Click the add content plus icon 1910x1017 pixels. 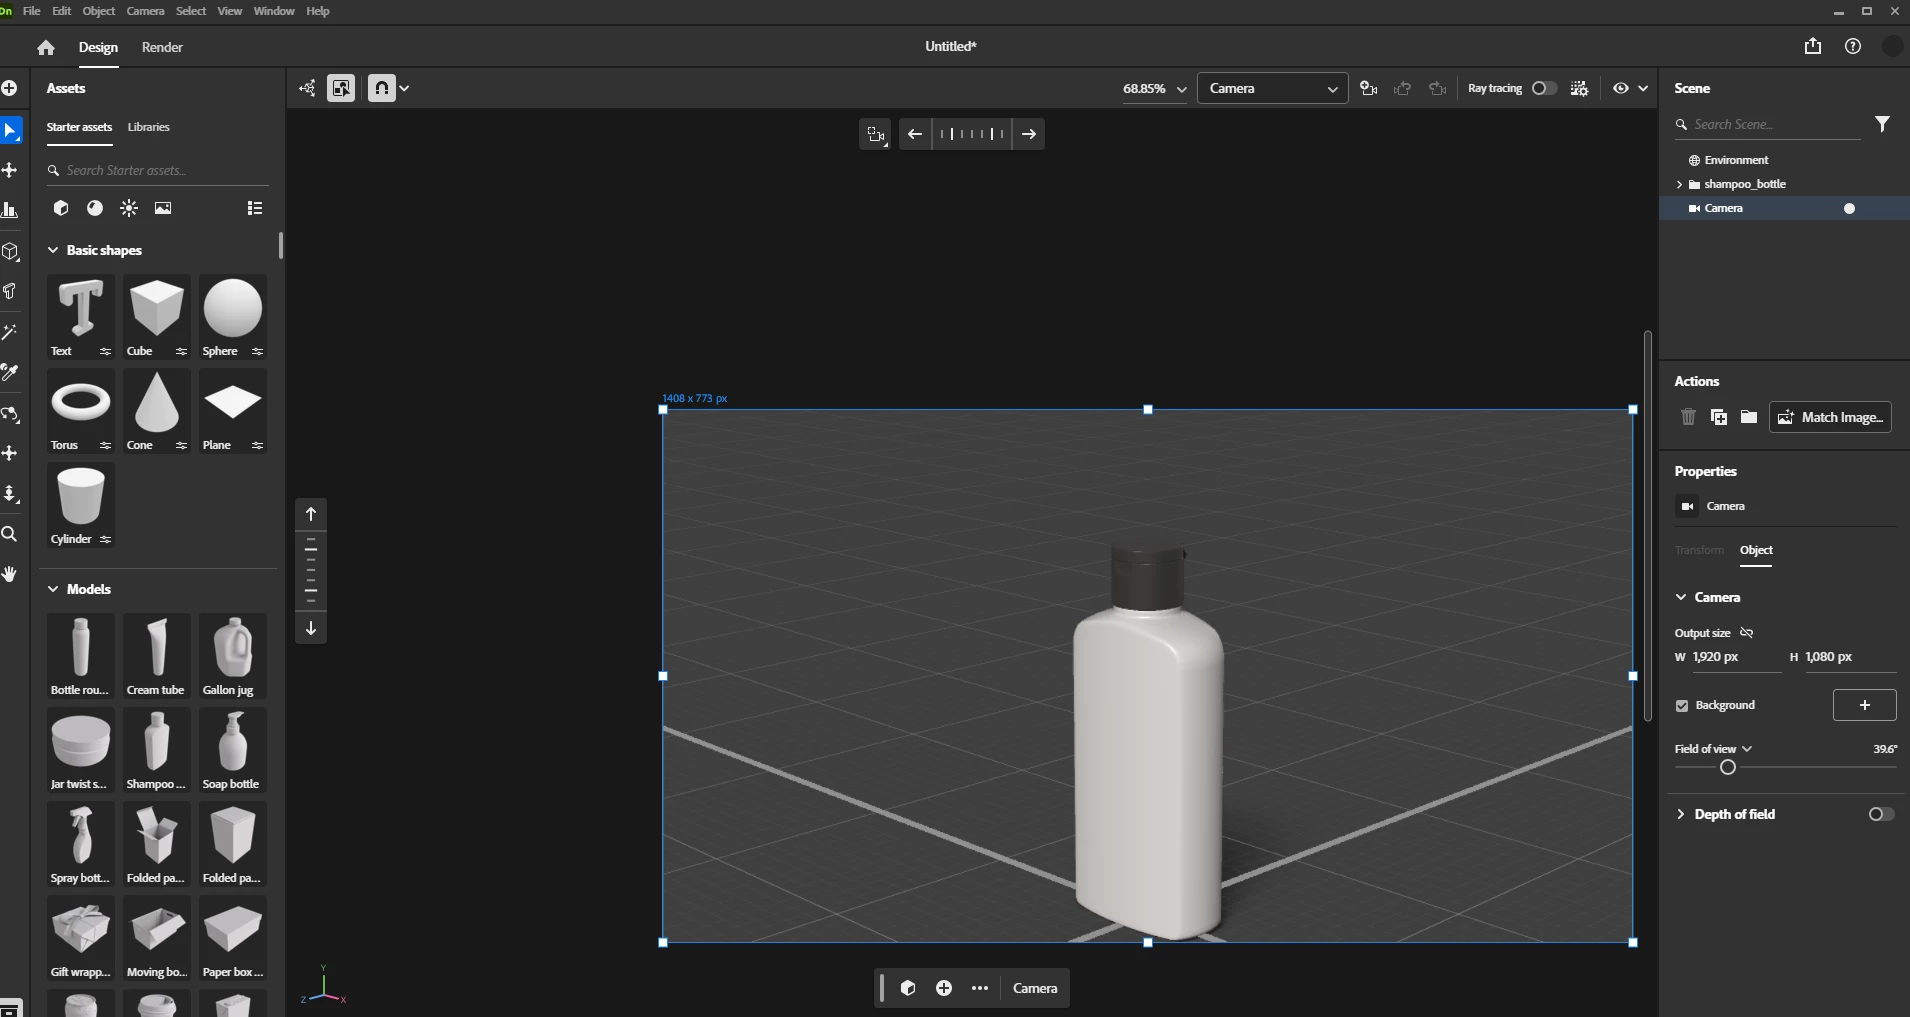9,88
